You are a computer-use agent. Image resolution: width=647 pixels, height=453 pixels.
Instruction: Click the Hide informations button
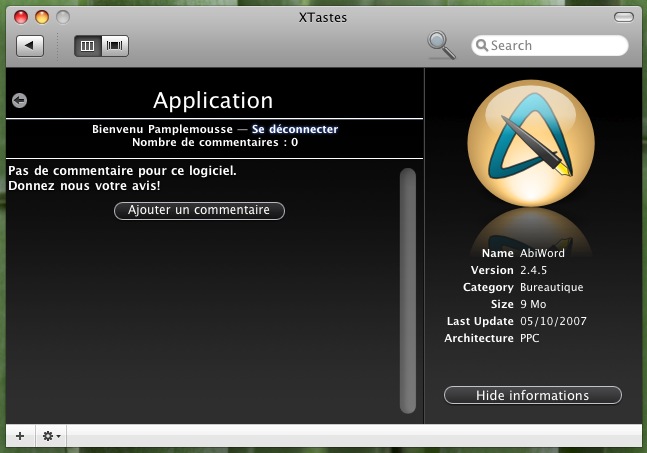533,395
